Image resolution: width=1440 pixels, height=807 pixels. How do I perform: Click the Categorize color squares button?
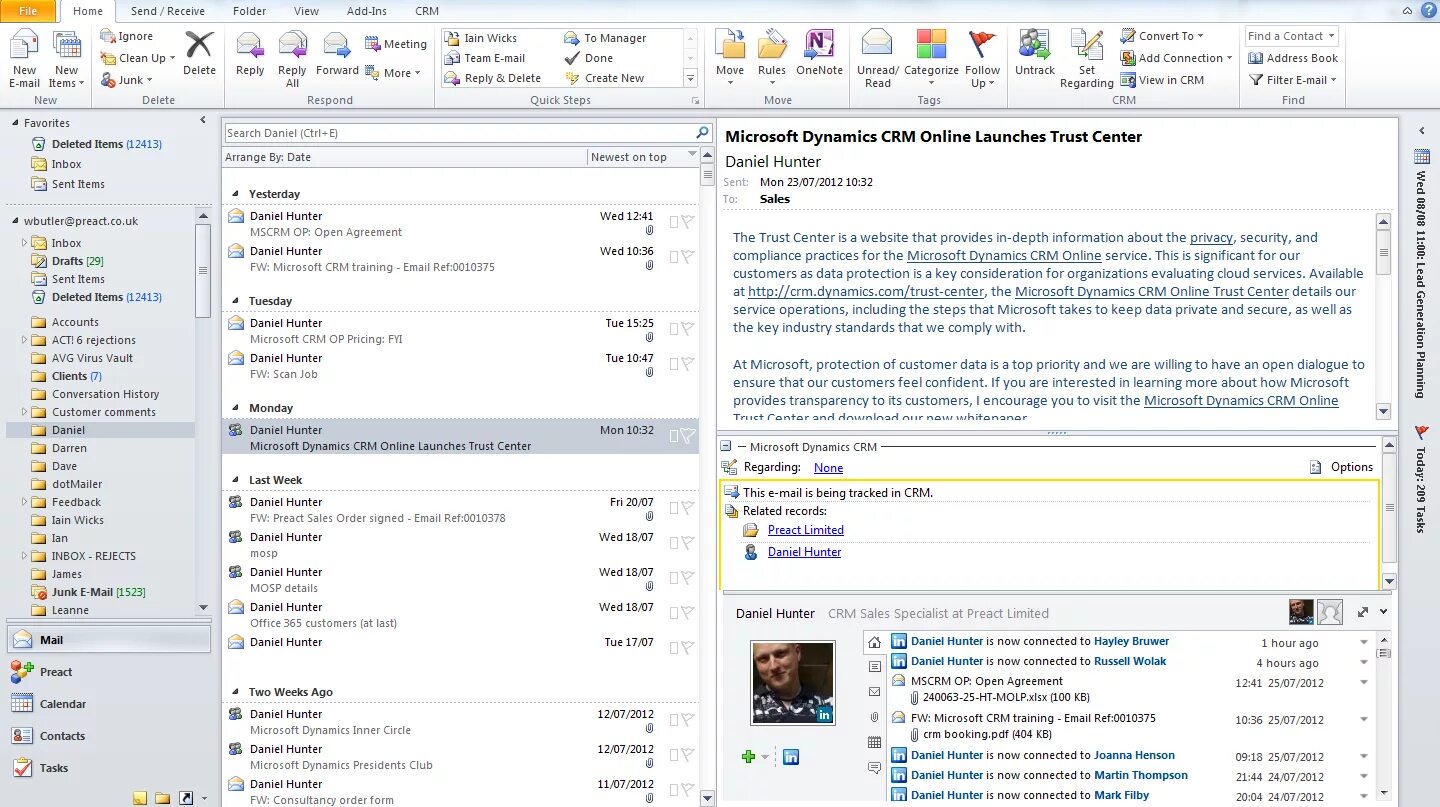[x=931, y=45]
